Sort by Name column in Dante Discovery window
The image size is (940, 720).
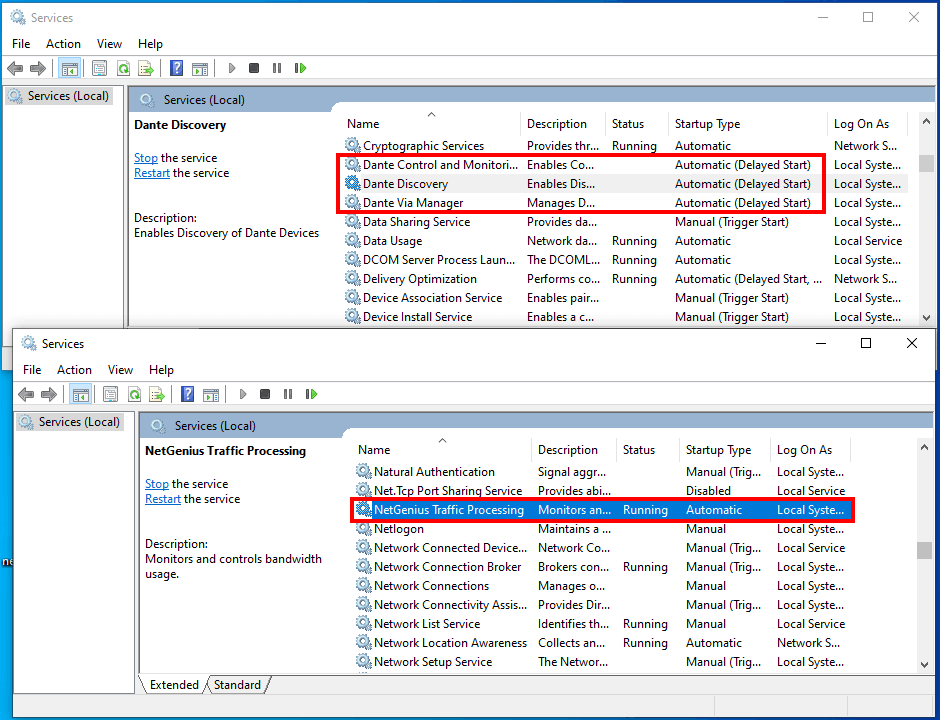[x=431, y=124]
